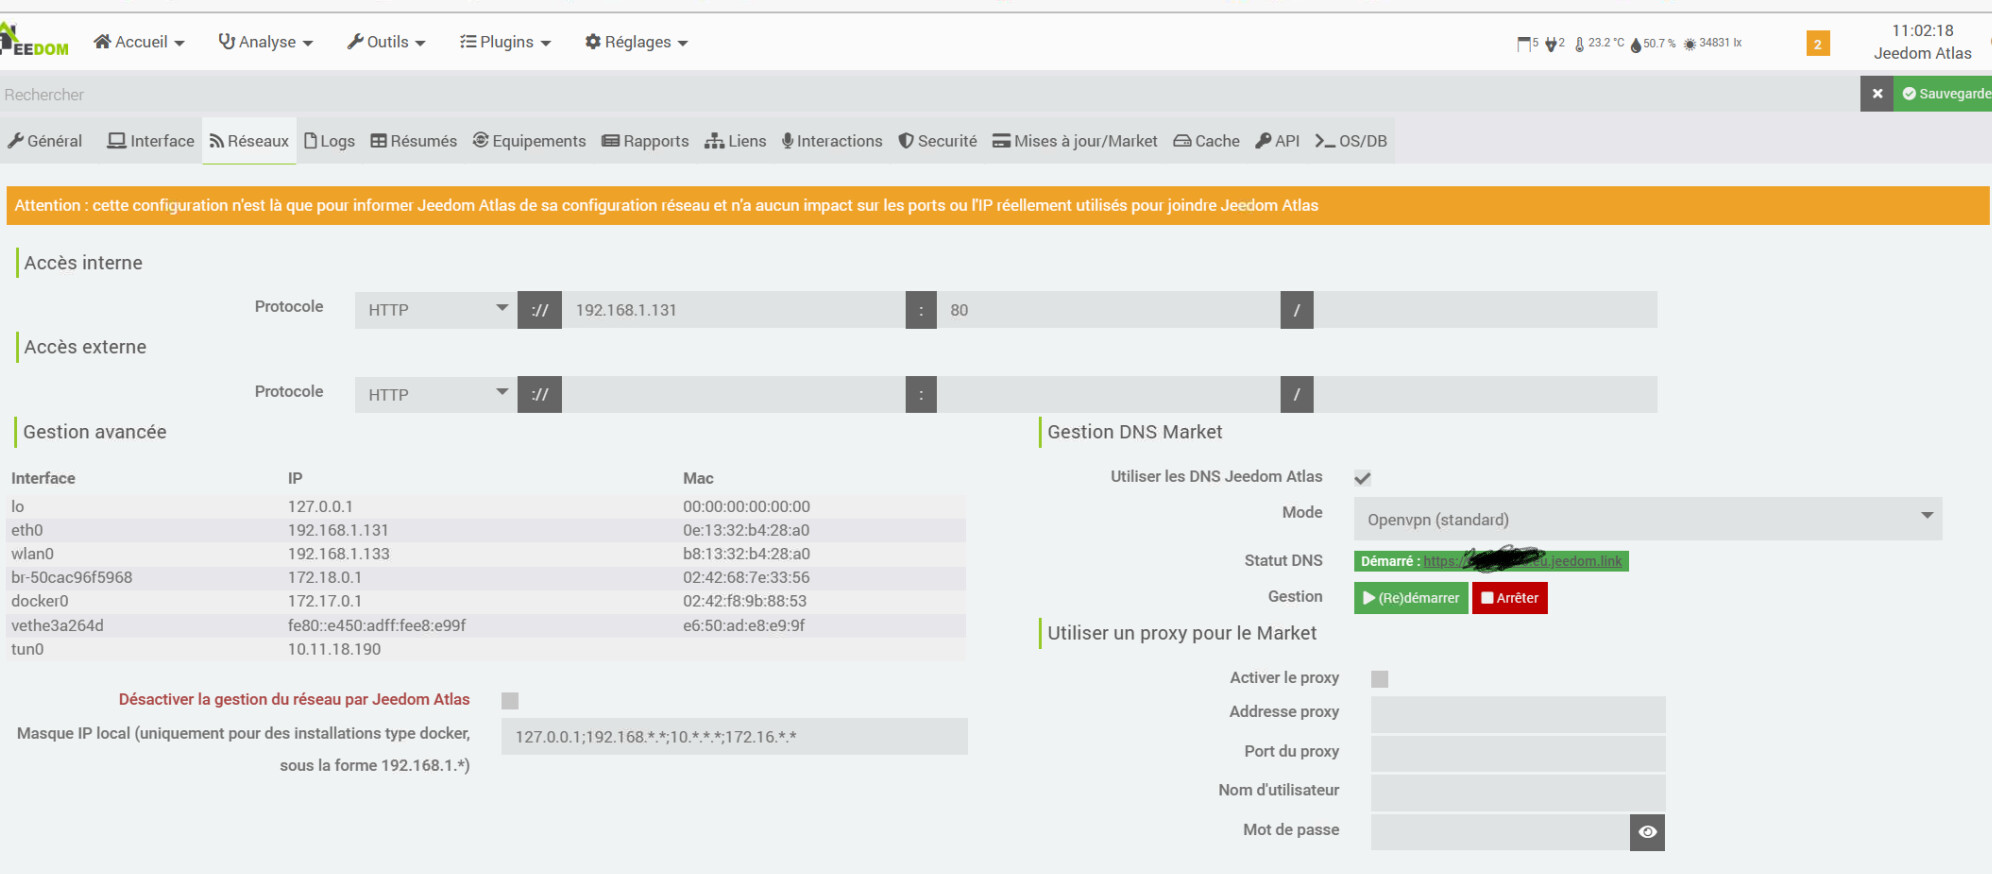
Task: Switch to the Securité tab
Action: coord(937,141)
